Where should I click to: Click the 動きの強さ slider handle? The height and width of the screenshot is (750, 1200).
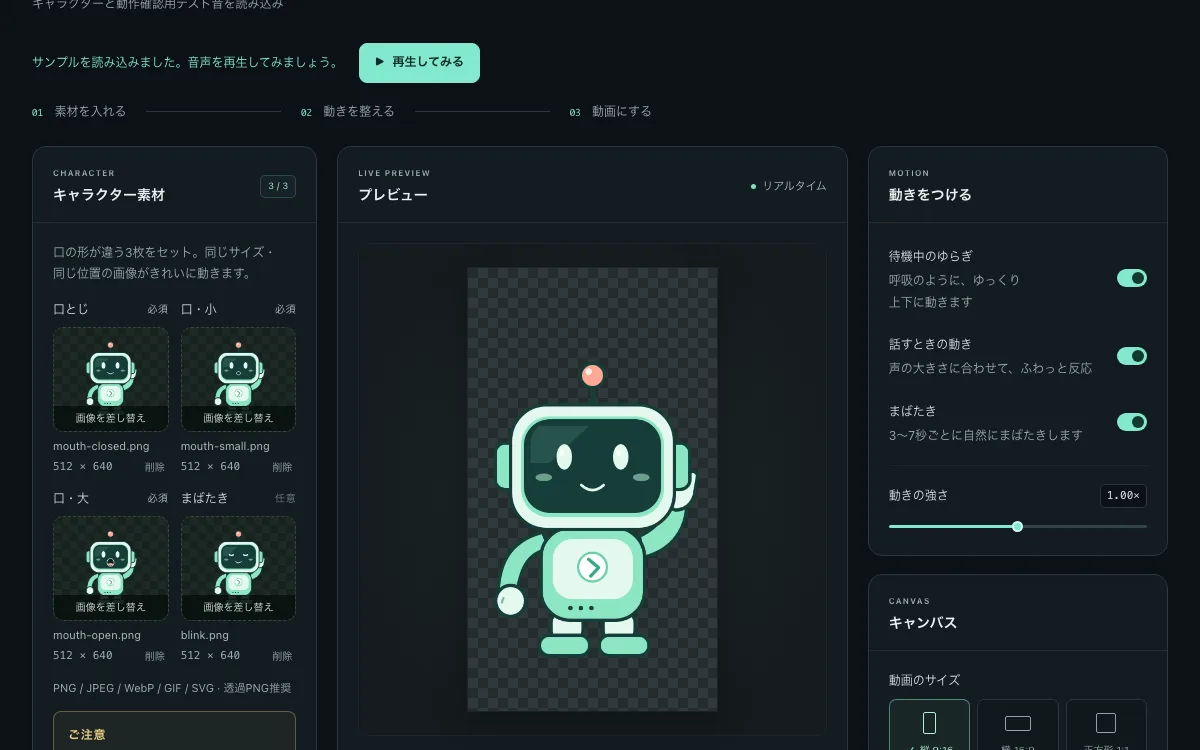tap(1017, 526)
